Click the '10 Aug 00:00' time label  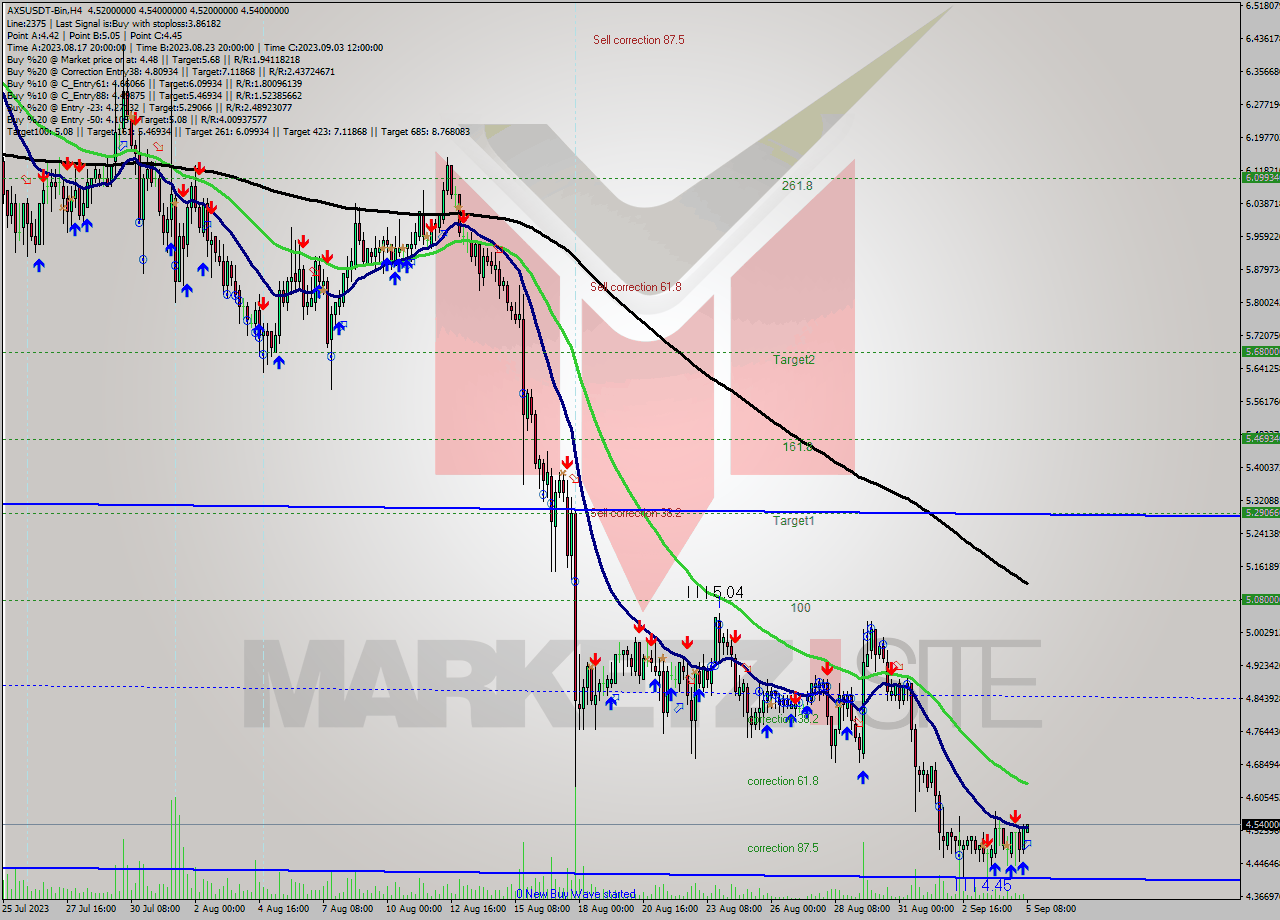tap(413, 909)
